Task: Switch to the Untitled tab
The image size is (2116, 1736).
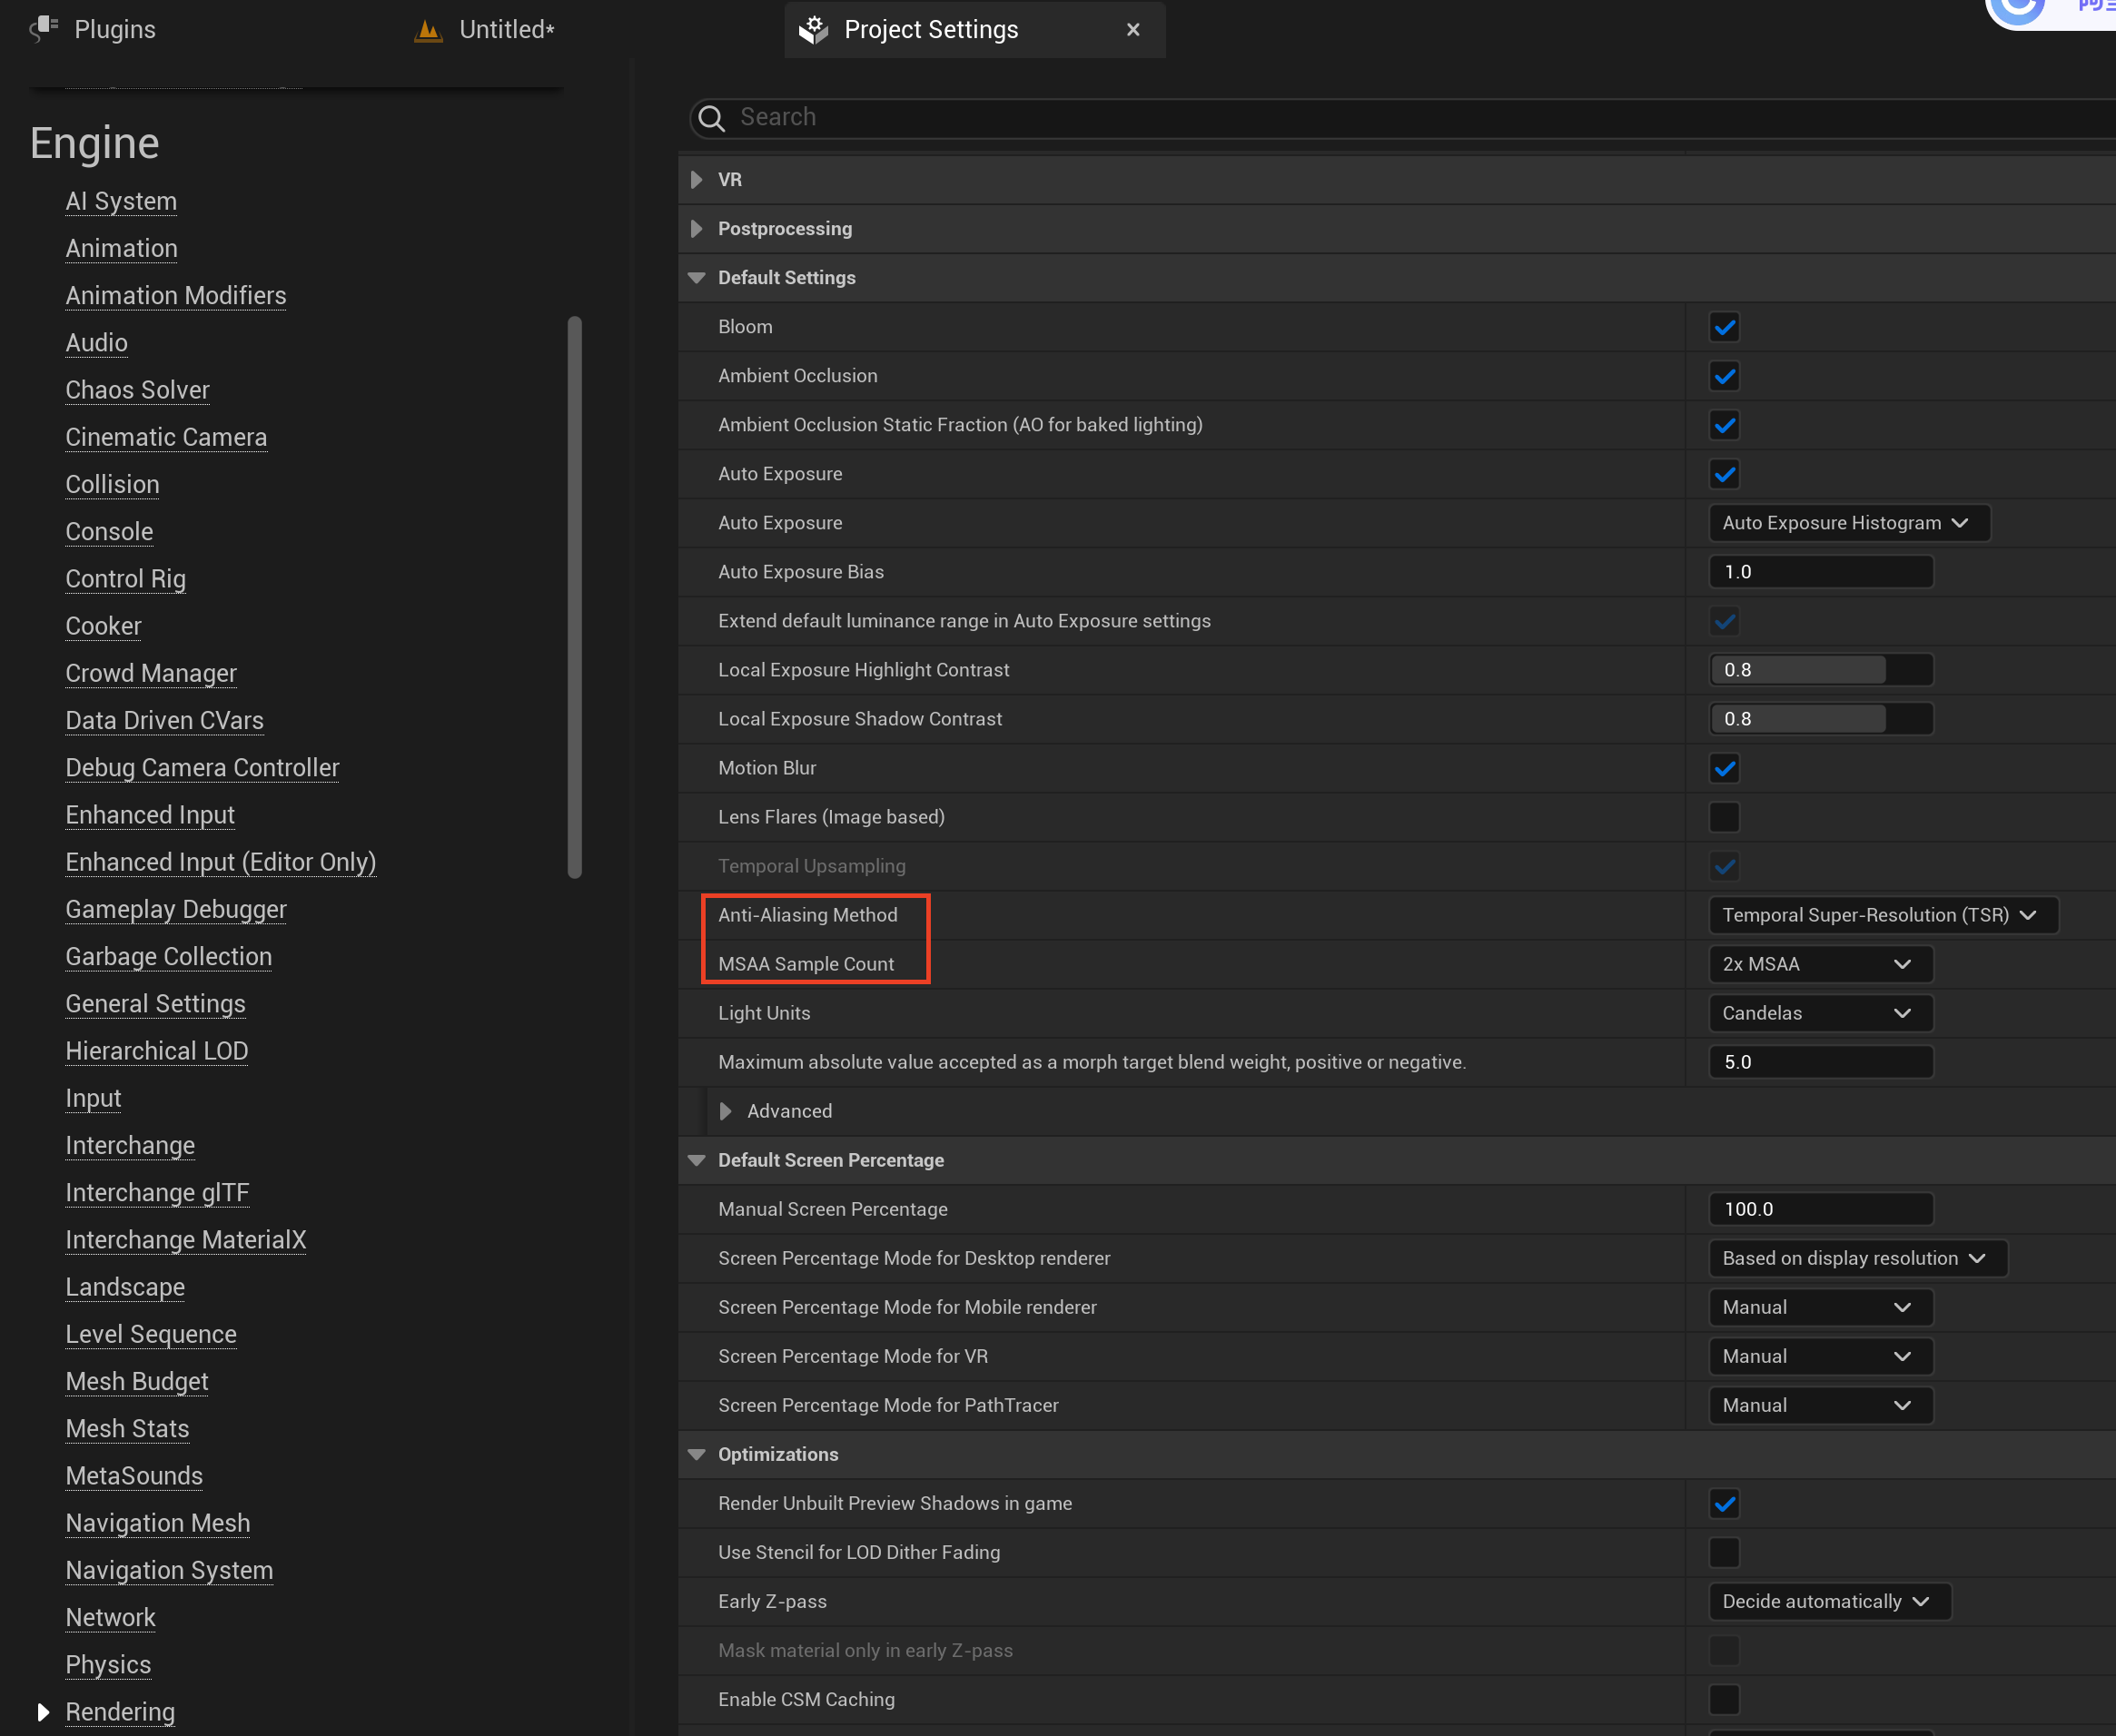Action: [x=507, y=30]
